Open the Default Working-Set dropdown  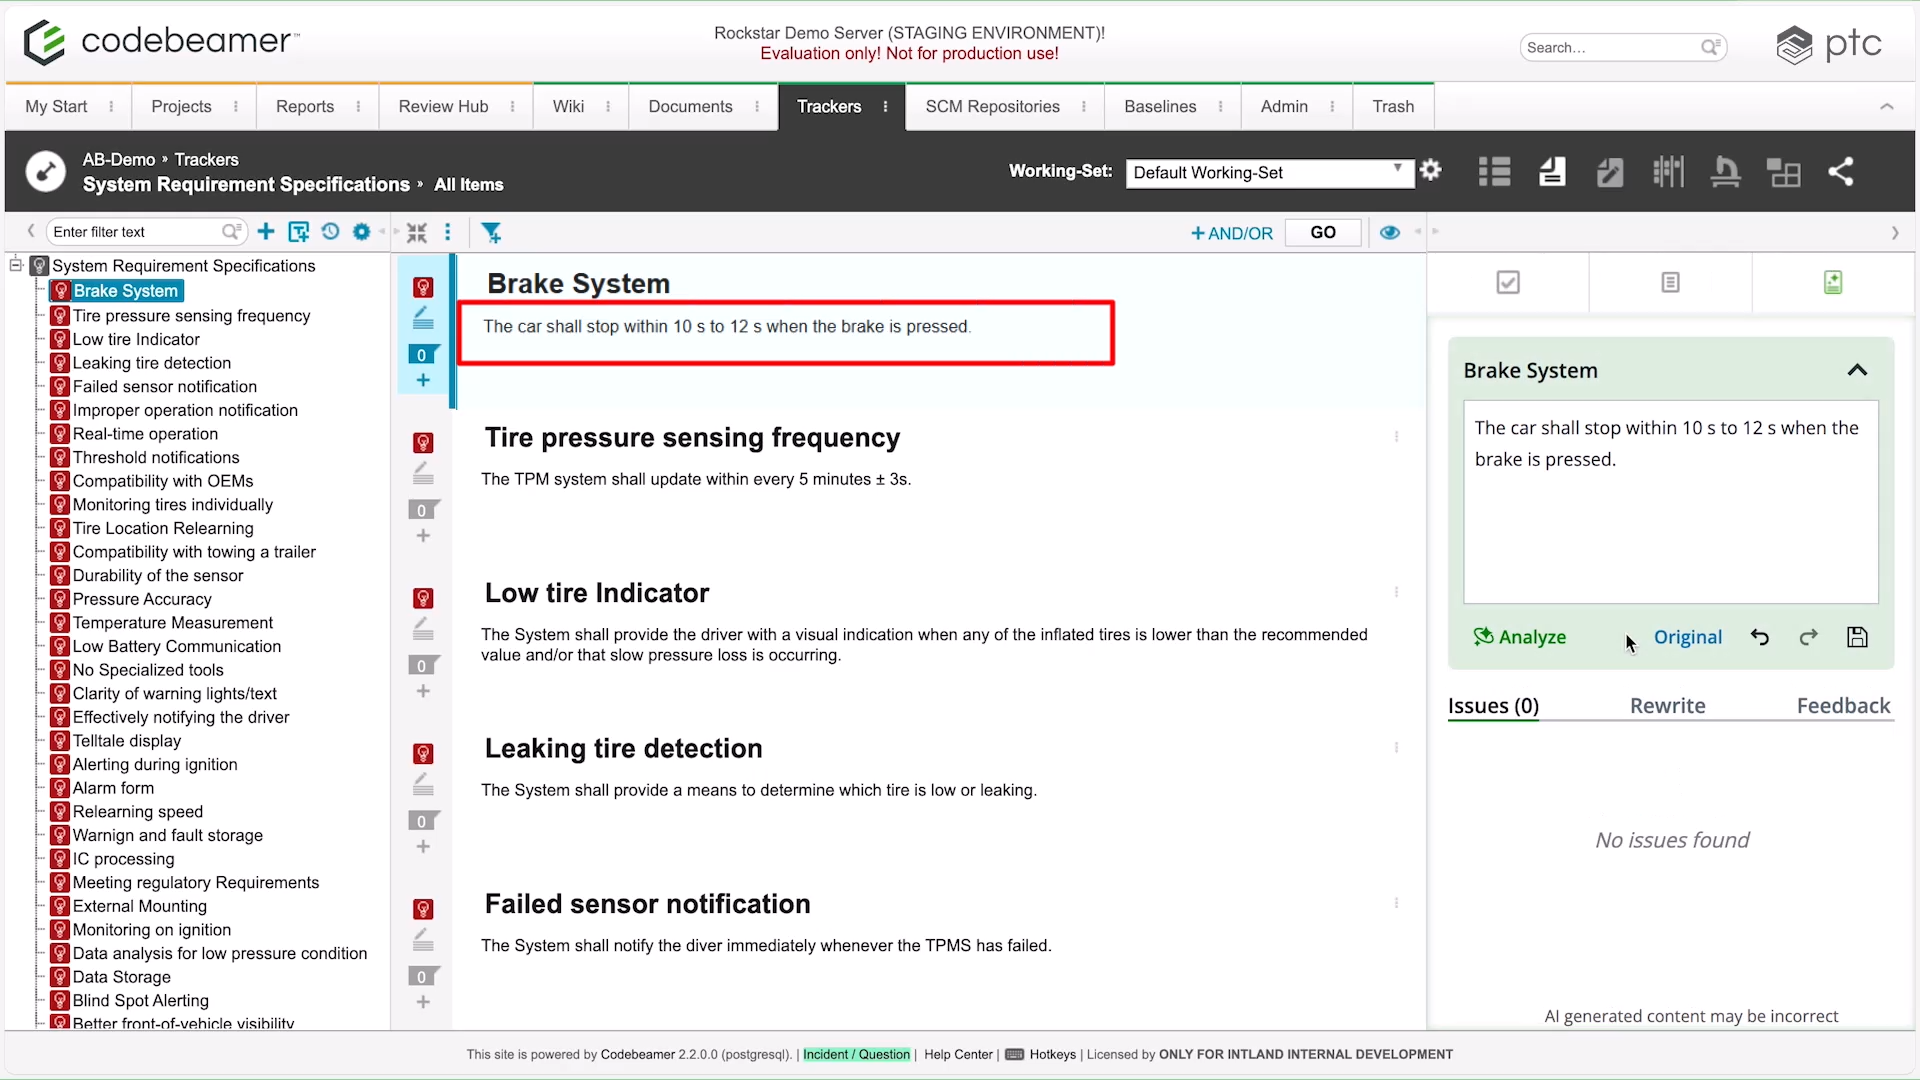coord(1268,172)
